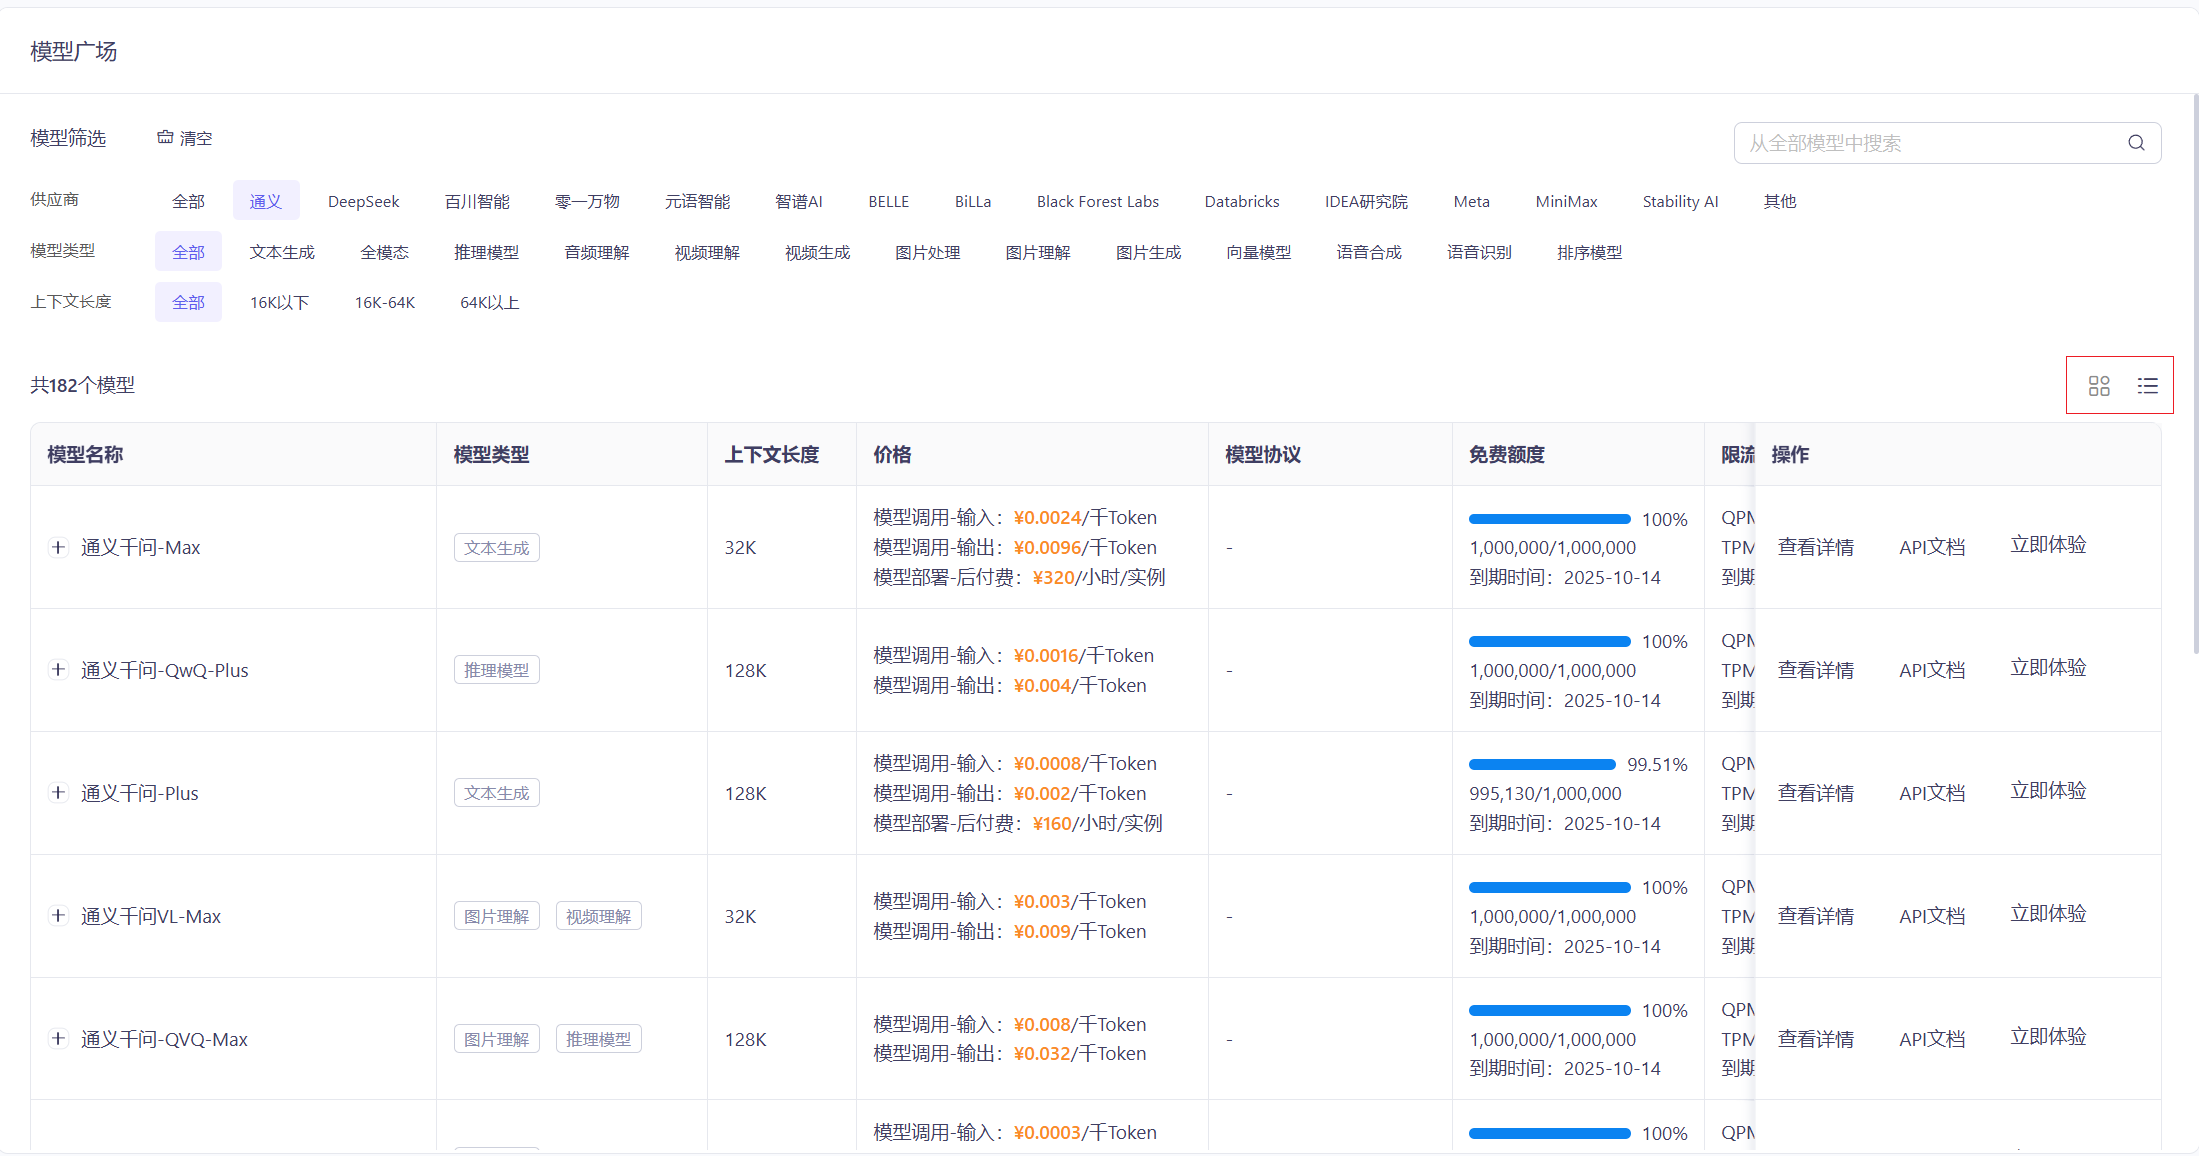This screenshot has width=2199, height=1156.
Task: Click the search magnifier icon
Action: point(2136,143)
